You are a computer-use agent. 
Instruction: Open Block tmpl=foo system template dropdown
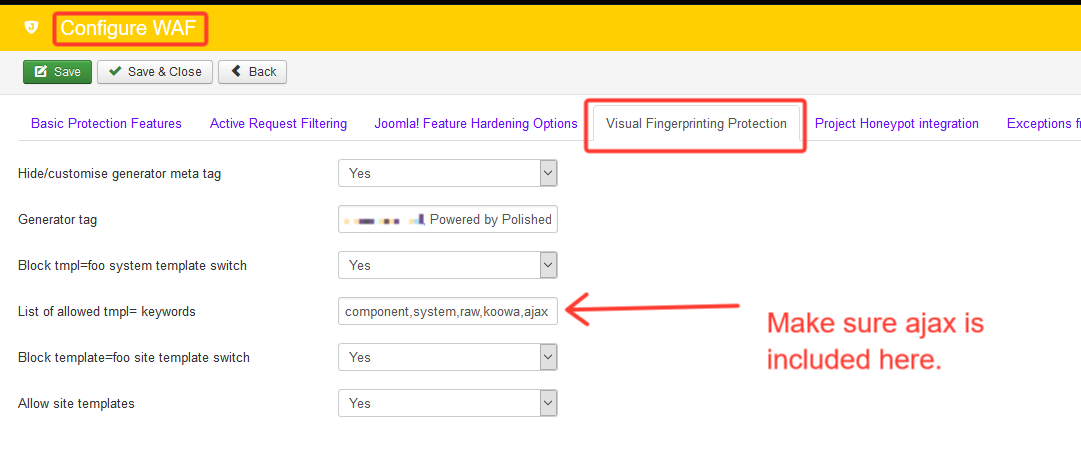coord(447,265)
